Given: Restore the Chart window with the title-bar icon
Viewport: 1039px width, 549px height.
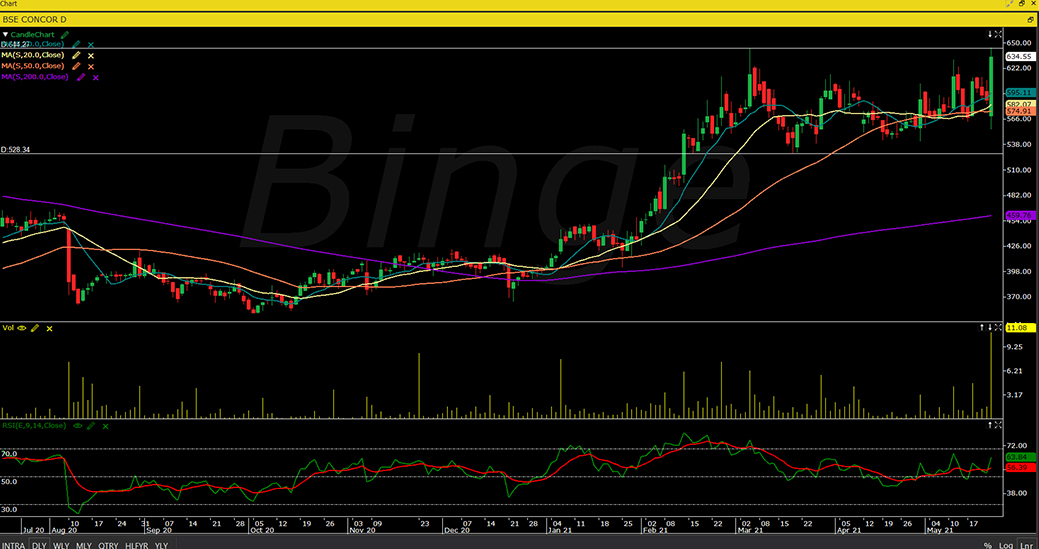Looking at the screenshot, I should 1021,4.
